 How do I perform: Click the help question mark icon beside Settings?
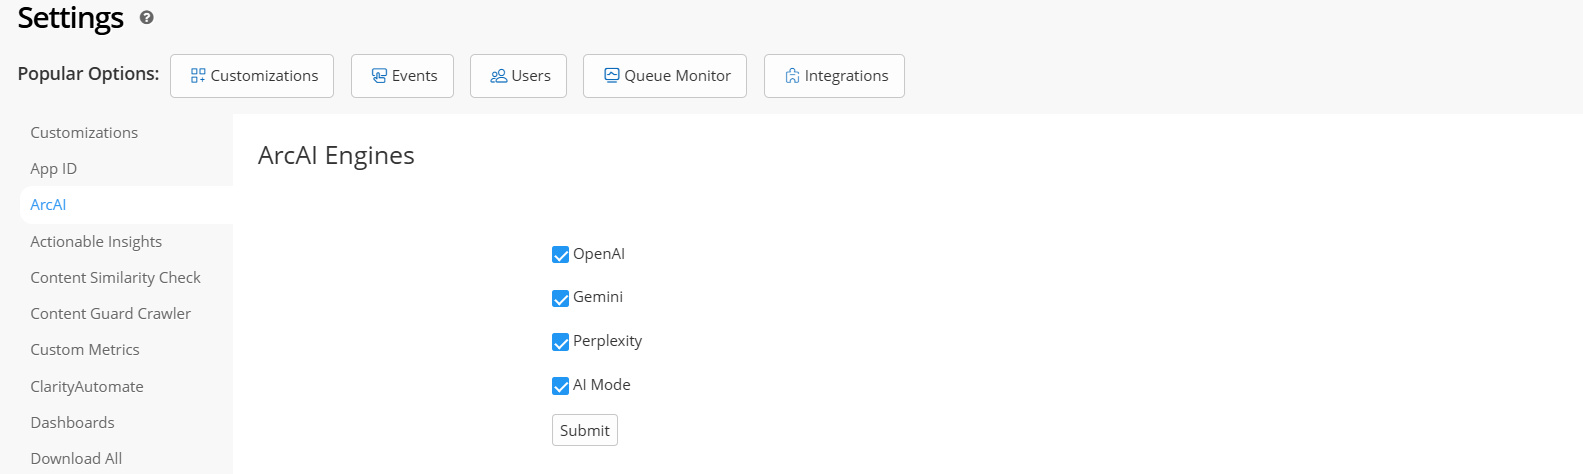coord(147,17)
